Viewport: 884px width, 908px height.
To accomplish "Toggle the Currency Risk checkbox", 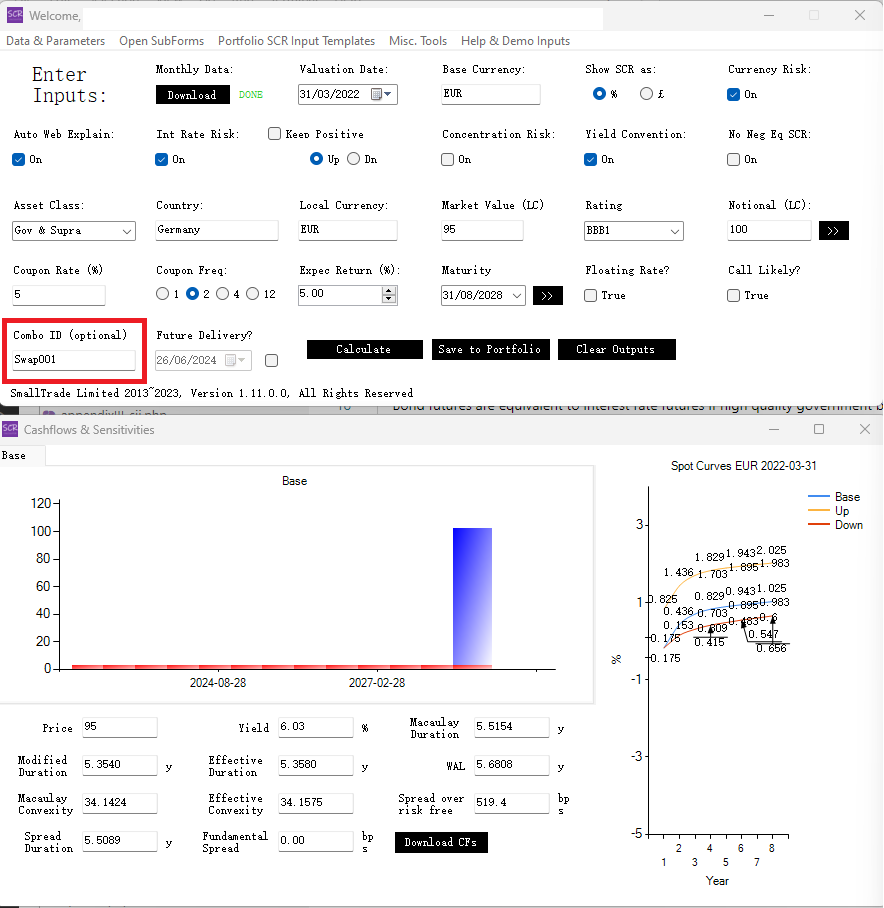I will pyautogui.click(x=734, y=95).
